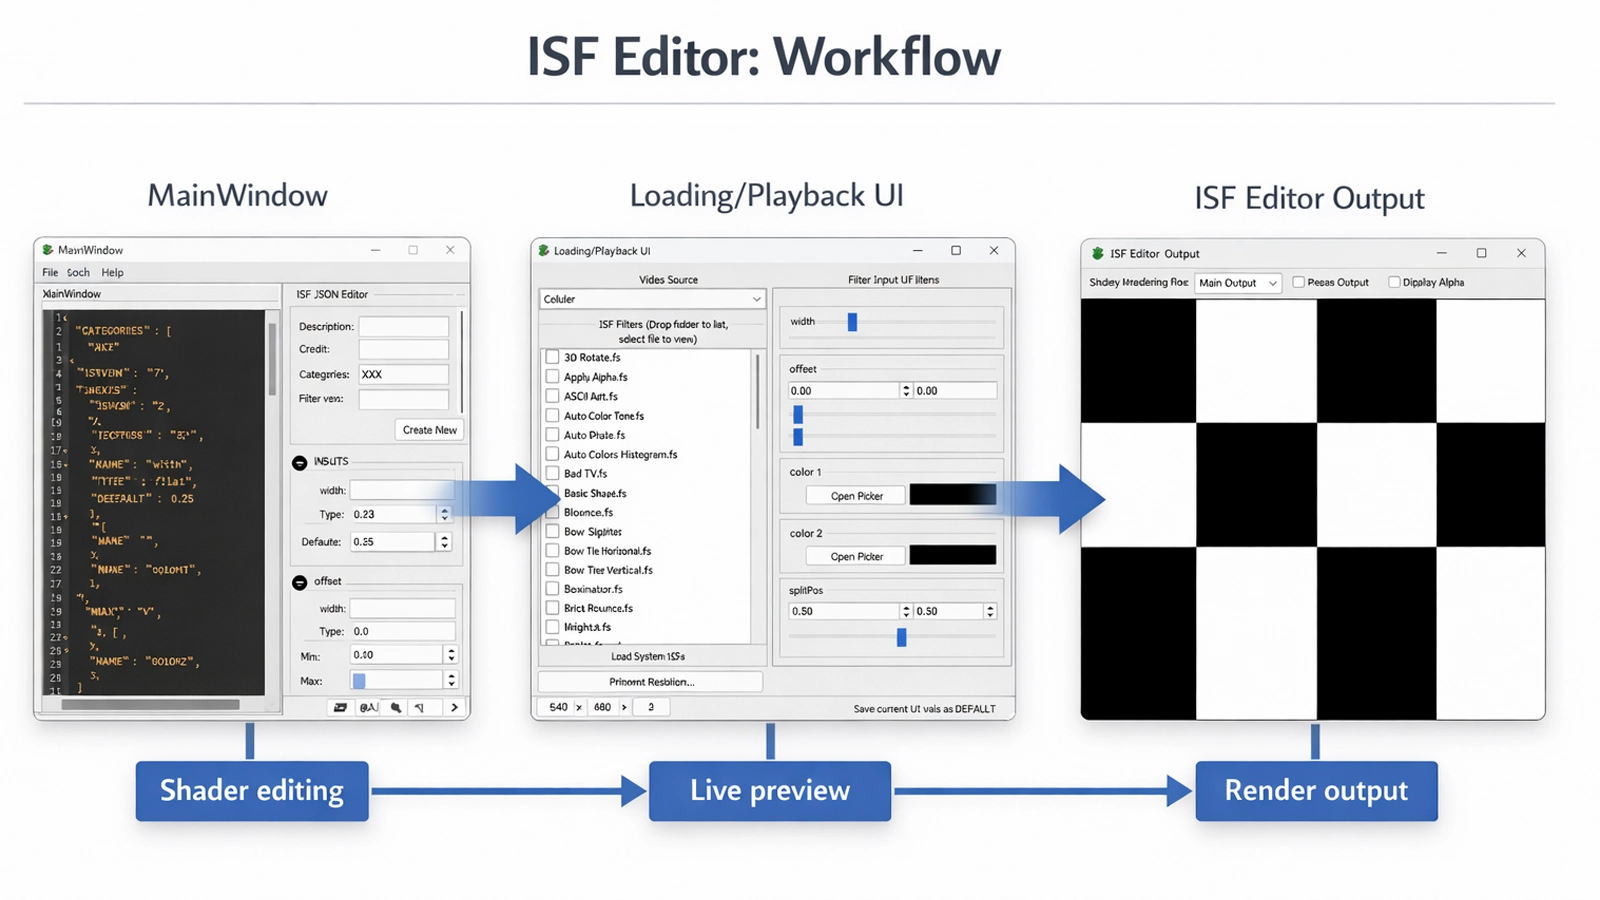Toggle the Peeas Output checkbox
Viewport: 1600px width, 900px height.
pyautogui.click(x=1298, y=282)
